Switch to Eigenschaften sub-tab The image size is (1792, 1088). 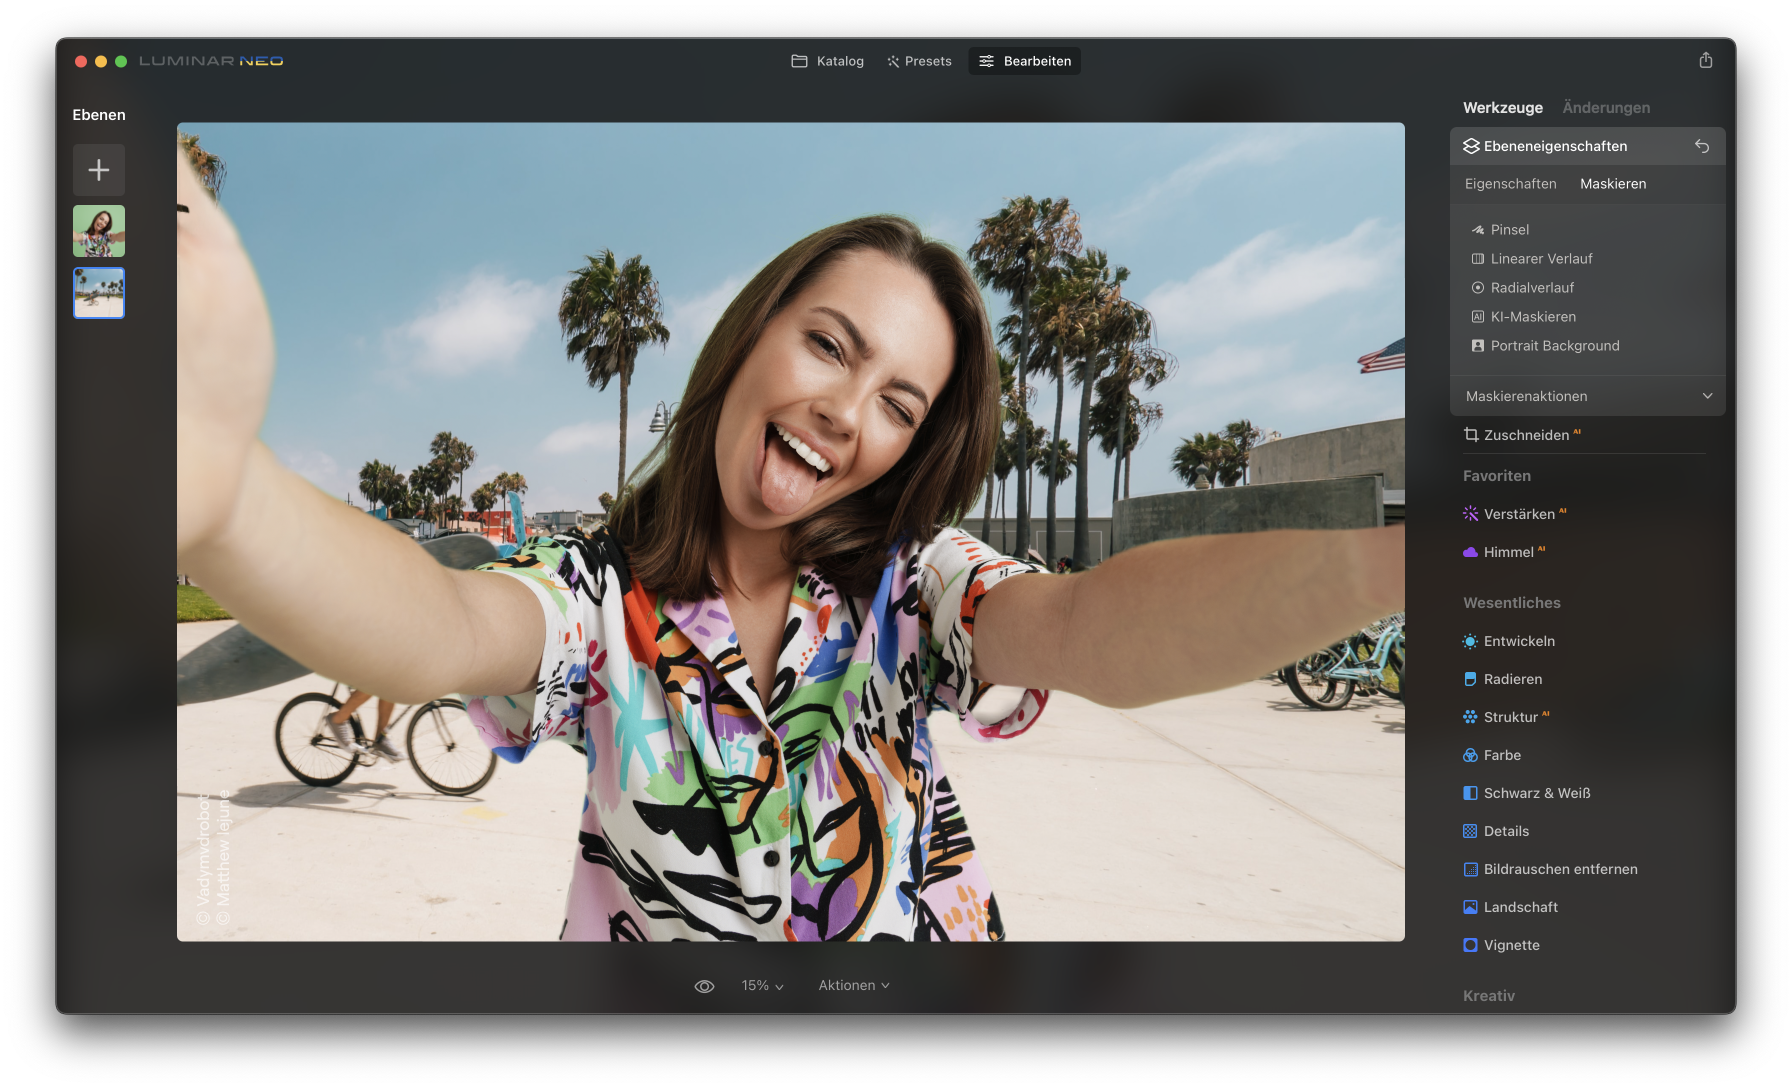[1510, 184]
